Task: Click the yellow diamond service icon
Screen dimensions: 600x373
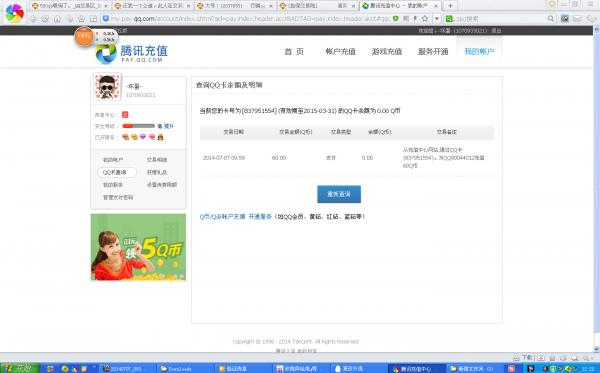Action: (134, 137)
